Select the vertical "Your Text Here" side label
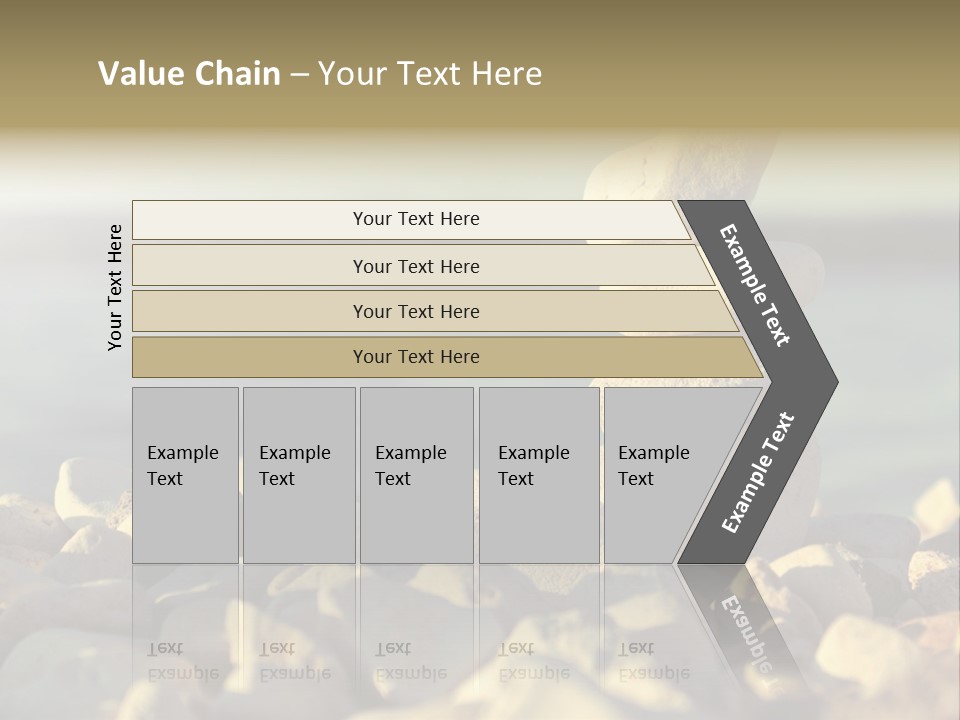The width and height of the screenshot is (960, 720). 115,287
